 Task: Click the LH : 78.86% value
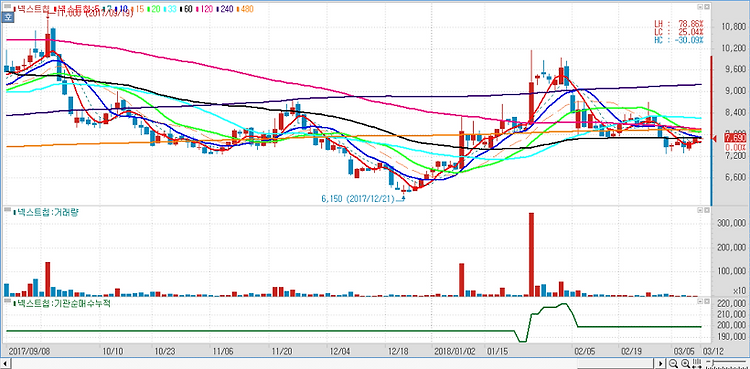679,23
